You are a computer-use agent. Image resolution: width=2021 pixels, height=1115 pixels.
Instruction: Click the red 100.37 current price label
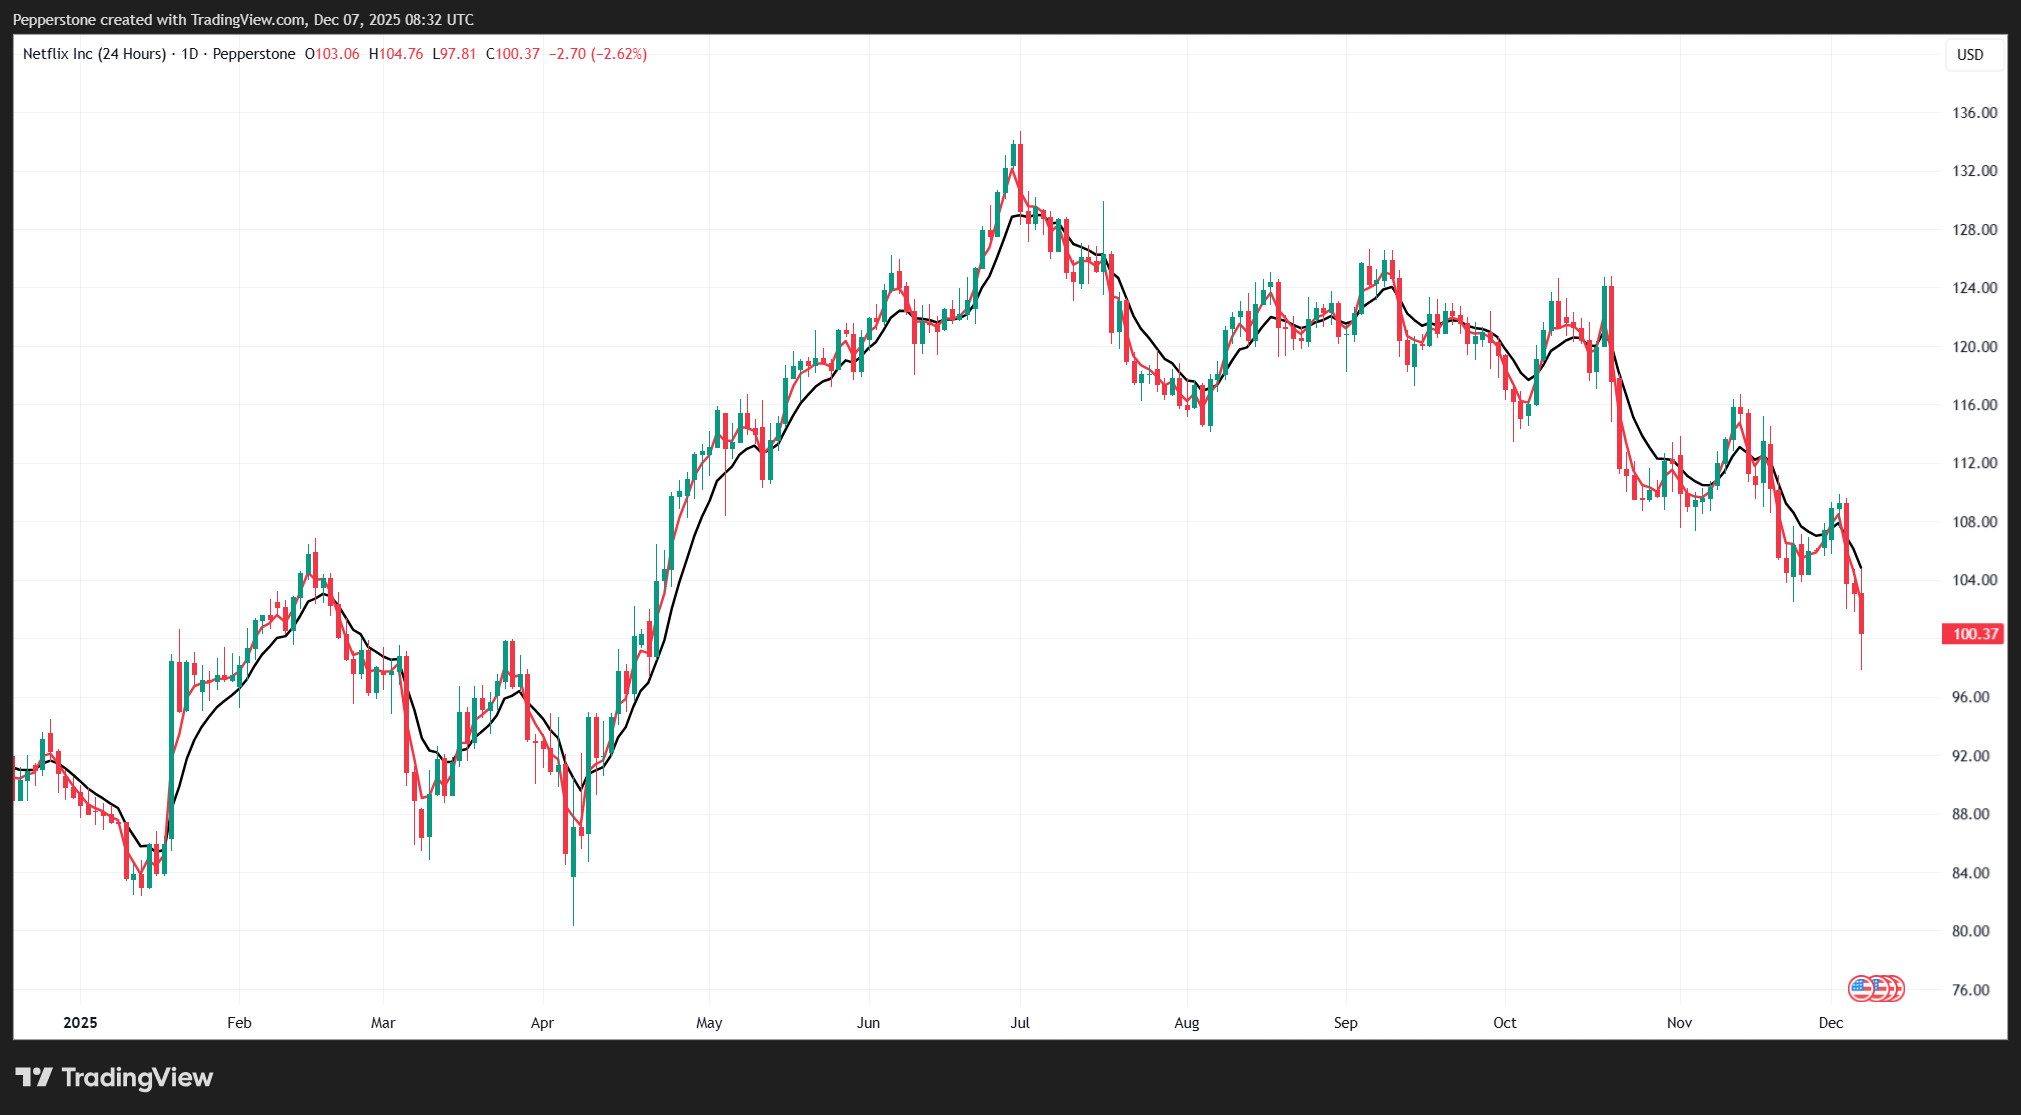(1974, 634)
